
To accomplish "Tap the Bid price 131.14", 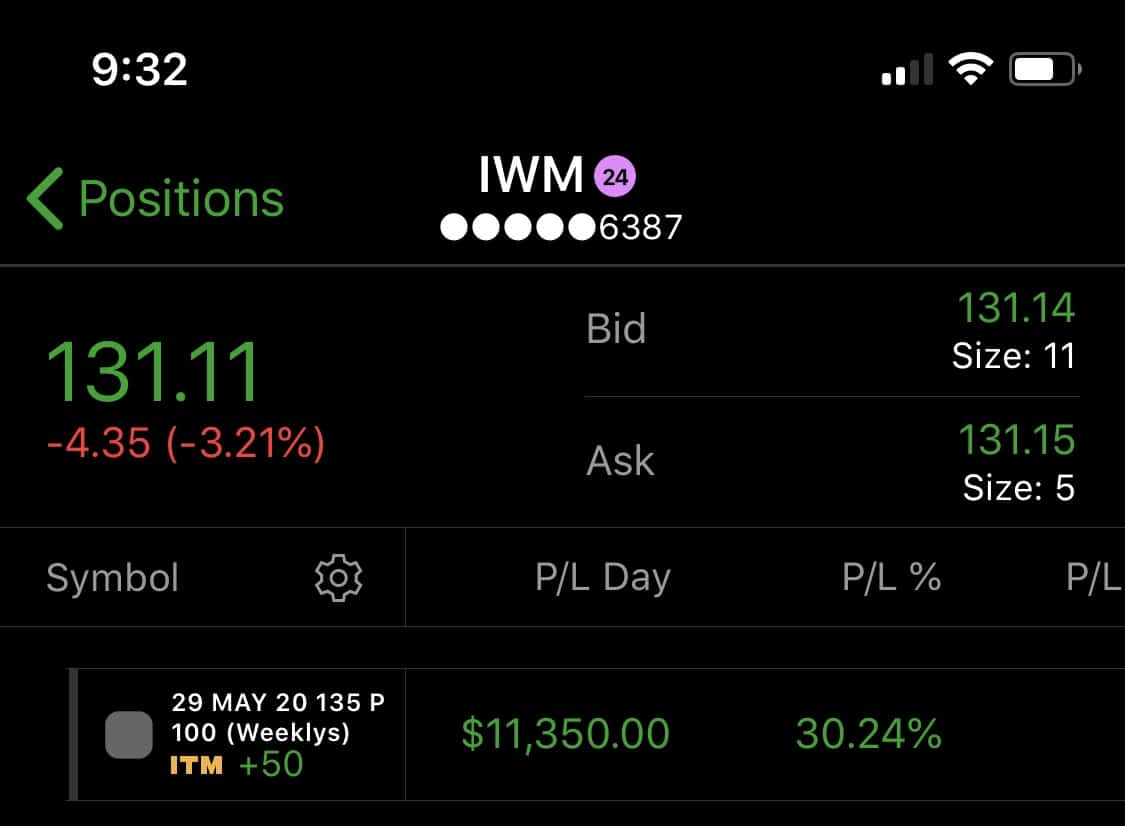I will [x=1016, y=308].
